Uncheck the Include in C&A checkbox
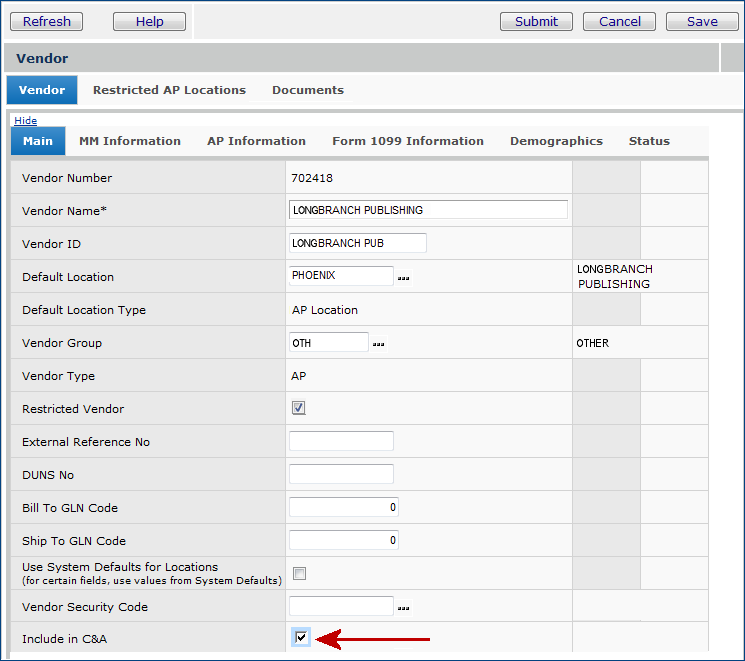This screenshot has width=745, height=661. tap(302, 638)
